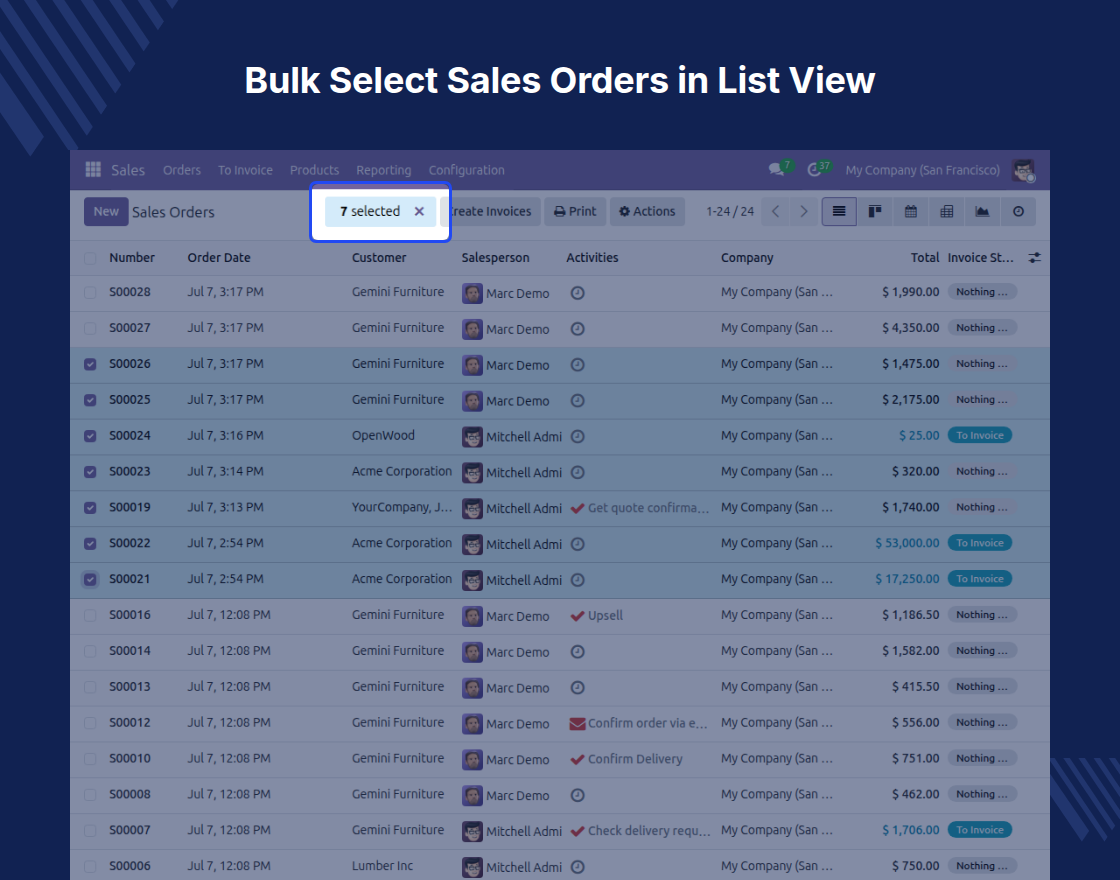Uncheck the checkbox for order S00021

(90, 579)
